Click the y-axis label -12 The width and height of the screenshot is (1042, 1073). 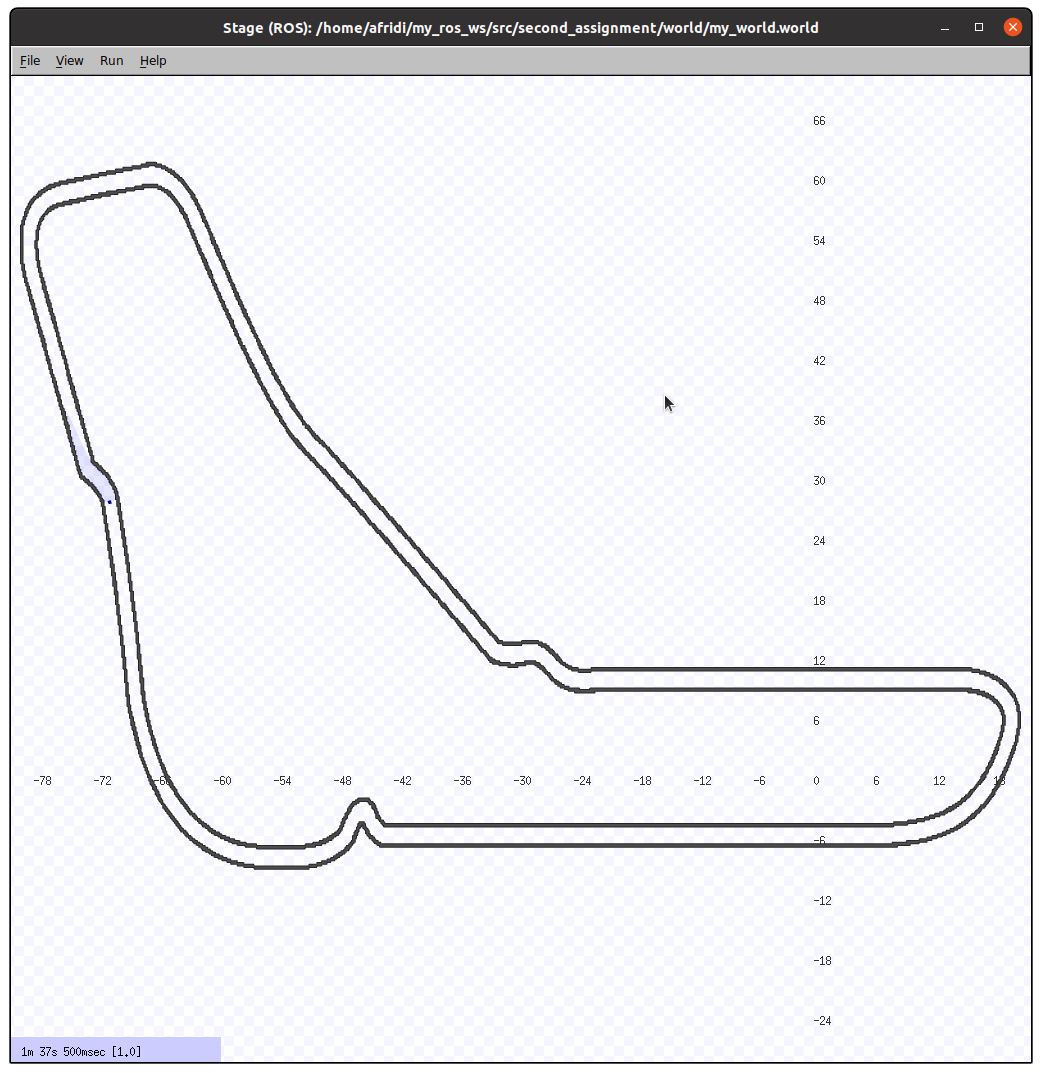coord(822,901)
